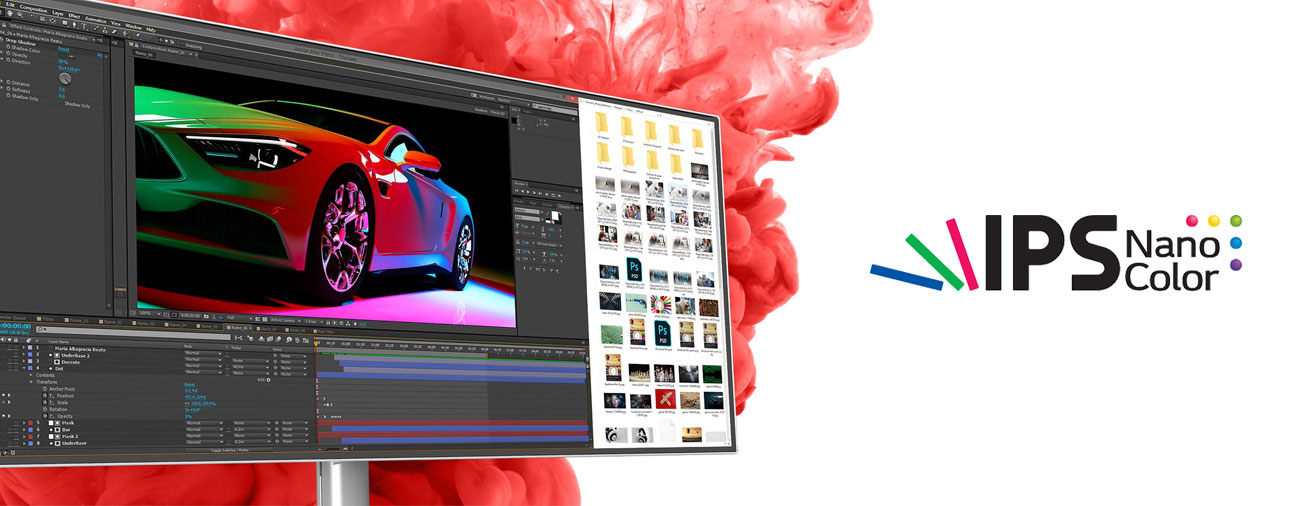This screenshot has width=1300, height=506.
Task: Expand the Bar layer
Action: [24, 430]
